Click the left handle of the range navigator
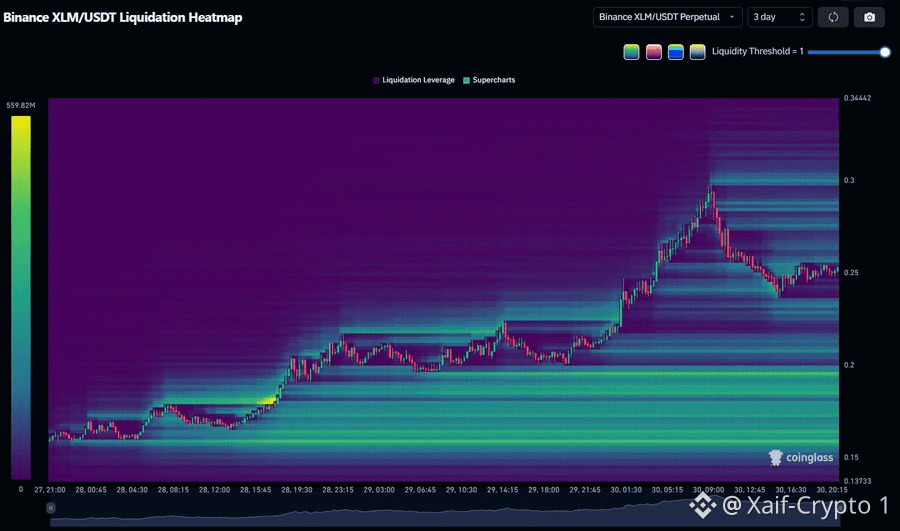Viewport: 900px width, 531px height. [51, 507]
